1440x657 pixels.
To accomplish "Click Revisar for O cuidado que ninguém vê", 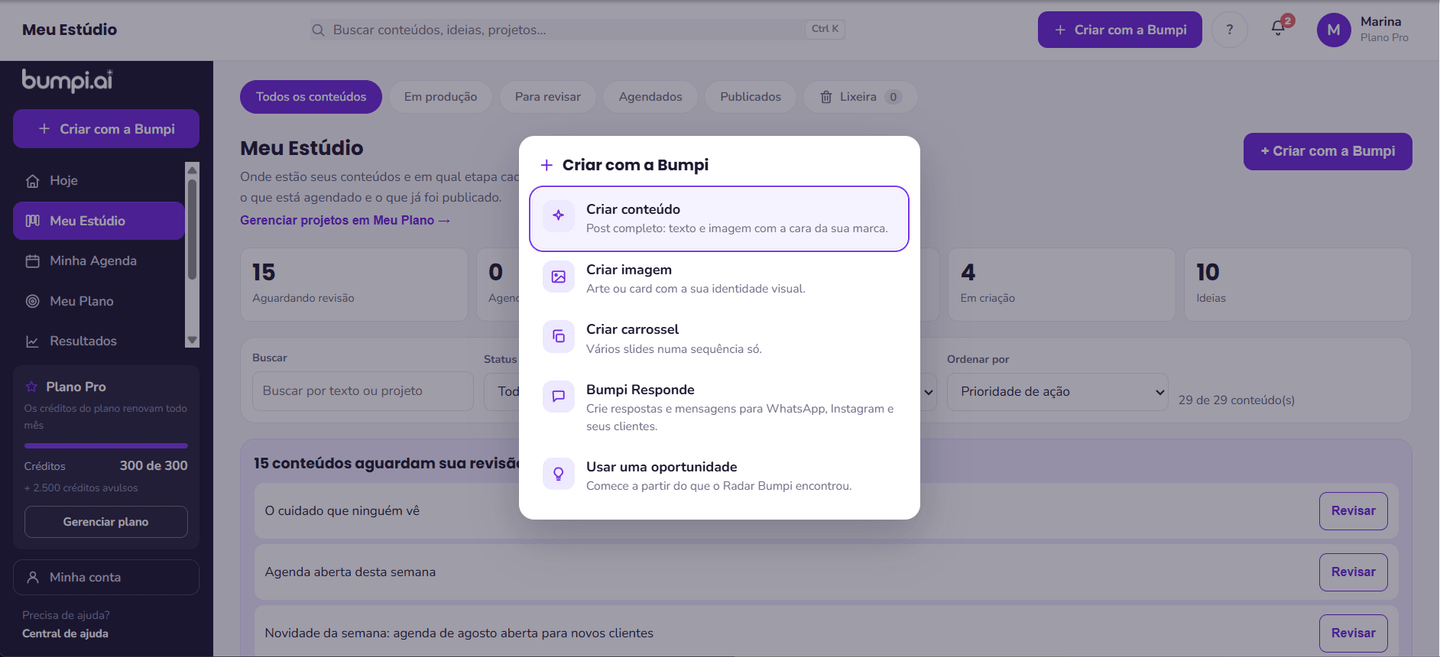I will coord(1353,511).
